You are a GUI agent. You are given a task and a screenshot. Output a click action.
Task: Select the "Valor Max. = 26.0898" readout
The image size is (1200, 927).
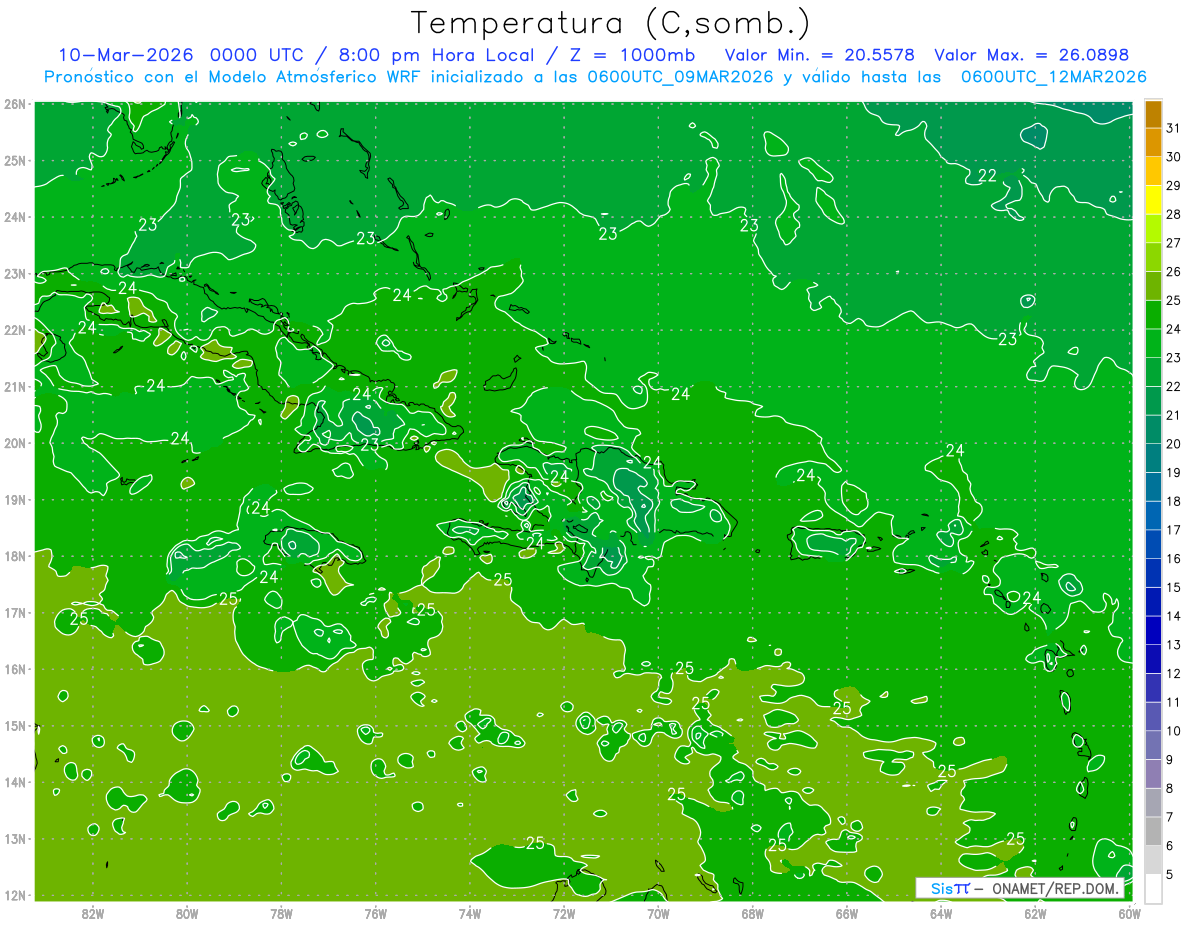pyautogui.click(x=1032, y=55)
